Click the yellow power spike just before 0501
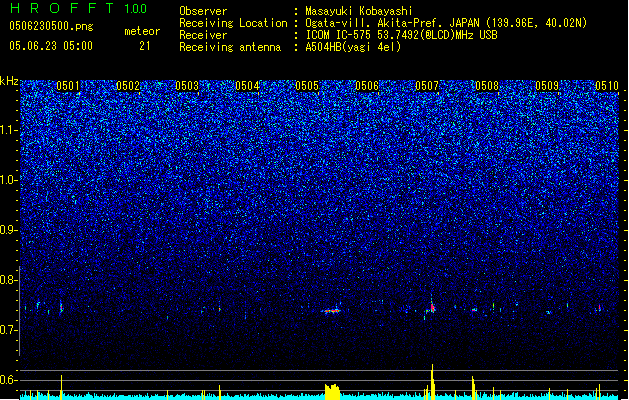The image size is (629, 400). (61, 387)
